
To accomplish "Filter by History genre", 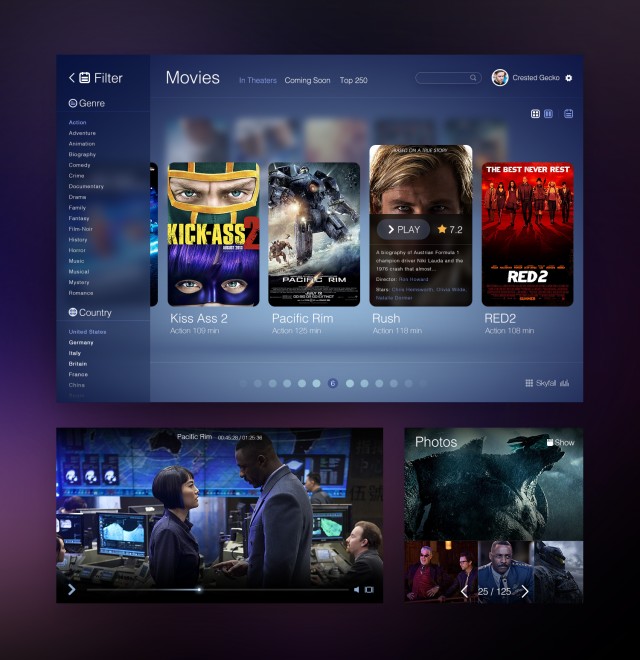I will (77, 240).
